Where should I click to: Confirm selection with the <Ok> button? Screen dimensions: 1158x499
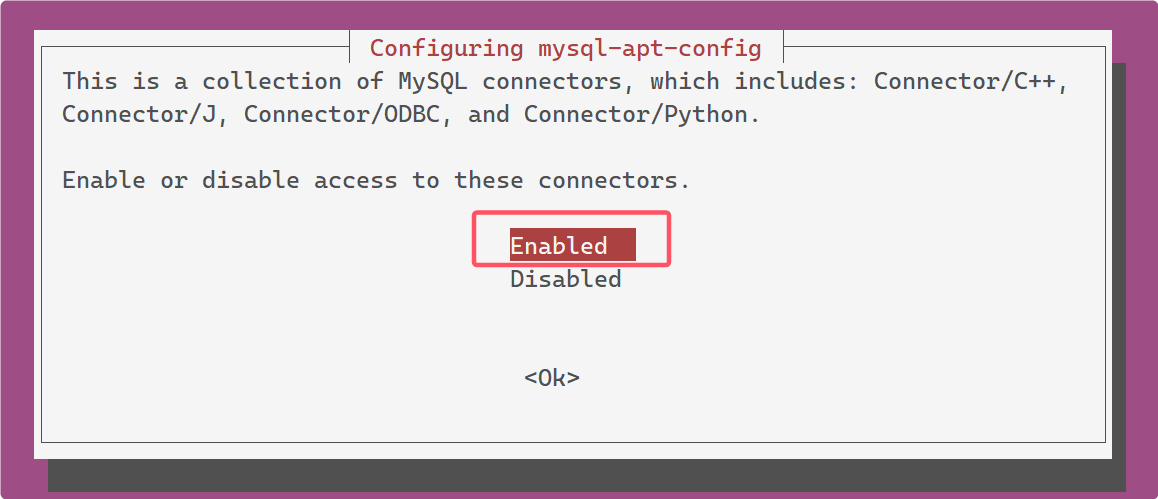coord(552,378)
